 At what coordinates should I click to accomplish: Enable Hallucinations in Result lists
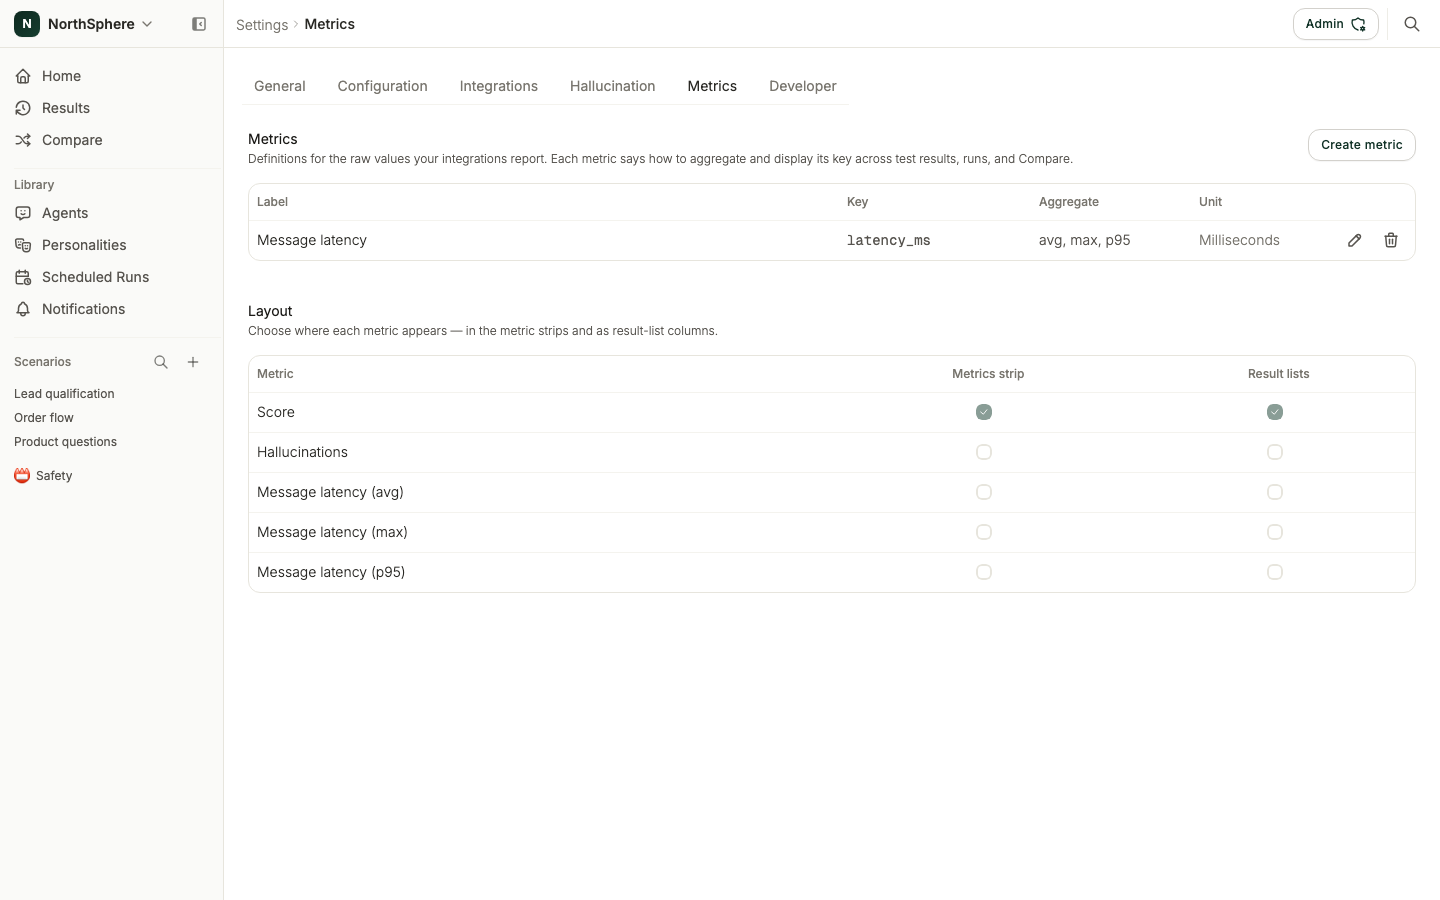tap(1275, 452)
